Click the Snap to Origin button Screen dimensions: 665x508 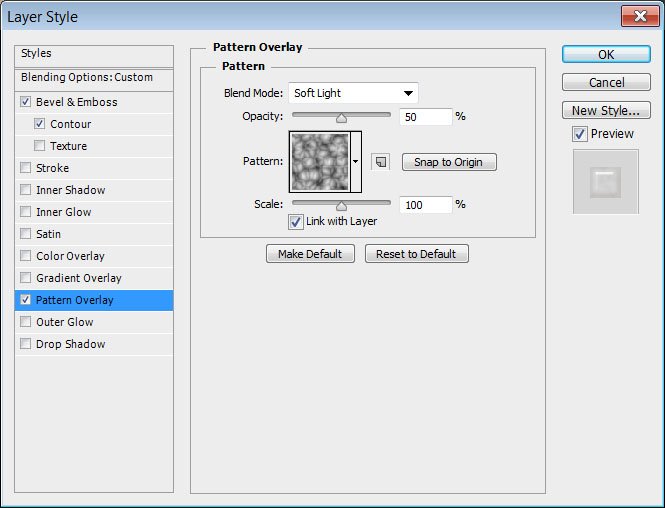[x=449, y=162]
